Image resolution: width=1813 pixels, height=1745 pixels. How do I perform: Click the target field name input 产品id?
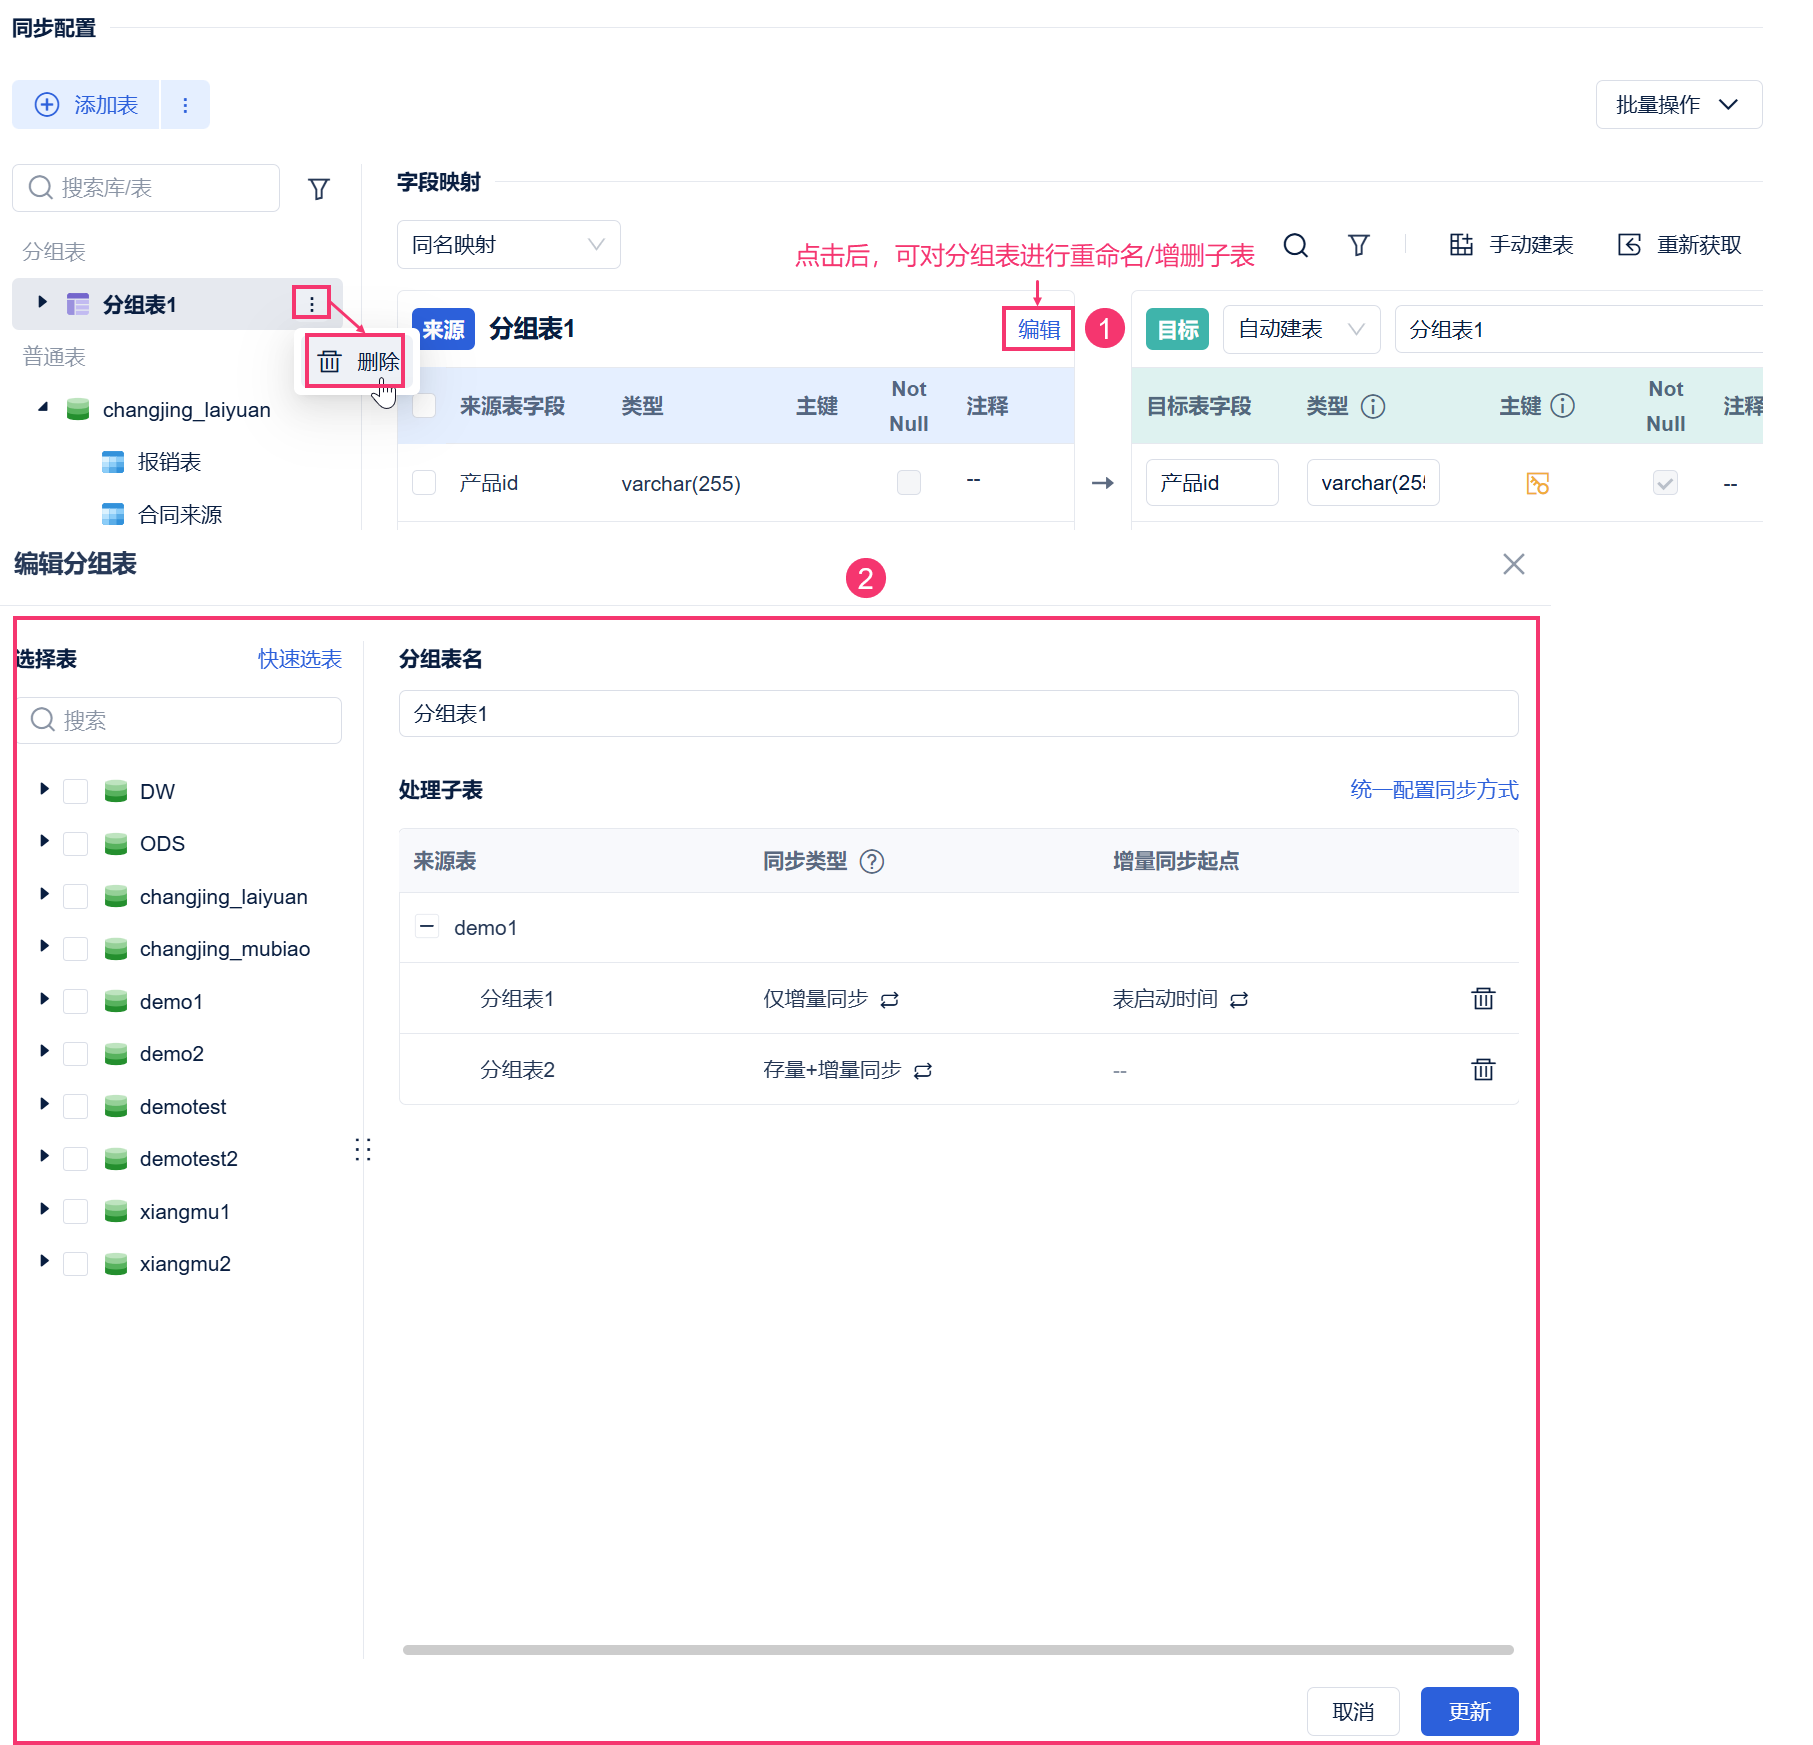1212,483
